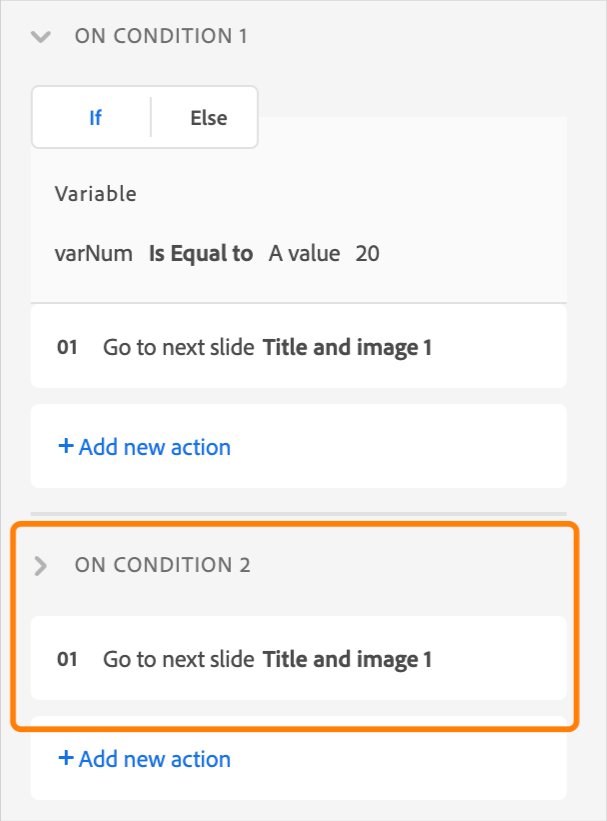The image size is (607, 821).
Task: Click the Variable label in condition
Action: click(95, 194)
